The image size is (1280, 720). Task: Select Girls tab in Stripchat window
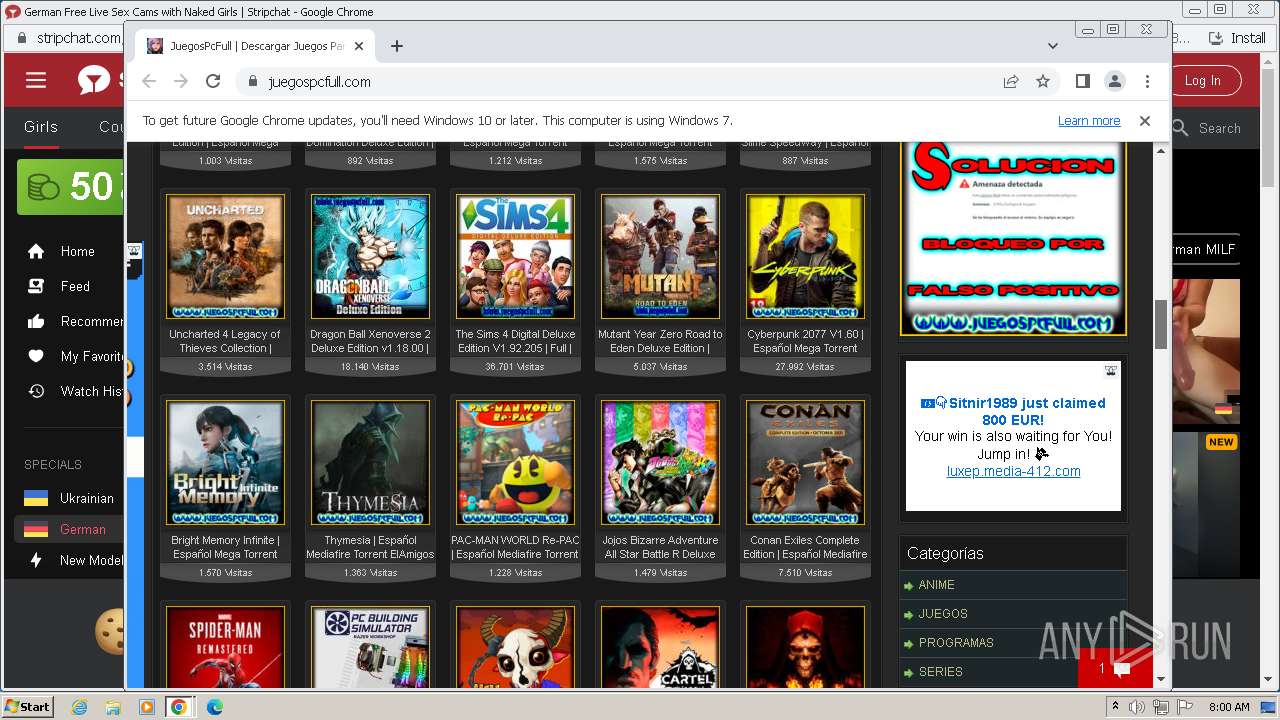[x=41, y=127]
